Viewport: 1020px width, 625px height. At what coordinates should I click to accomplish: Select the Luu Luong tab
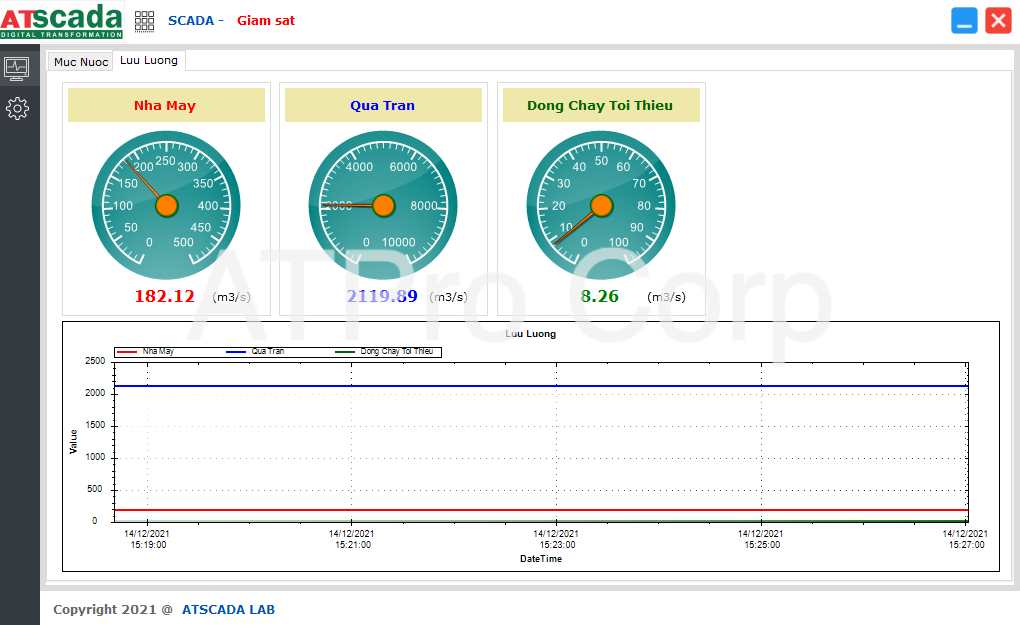coord(148,60)
